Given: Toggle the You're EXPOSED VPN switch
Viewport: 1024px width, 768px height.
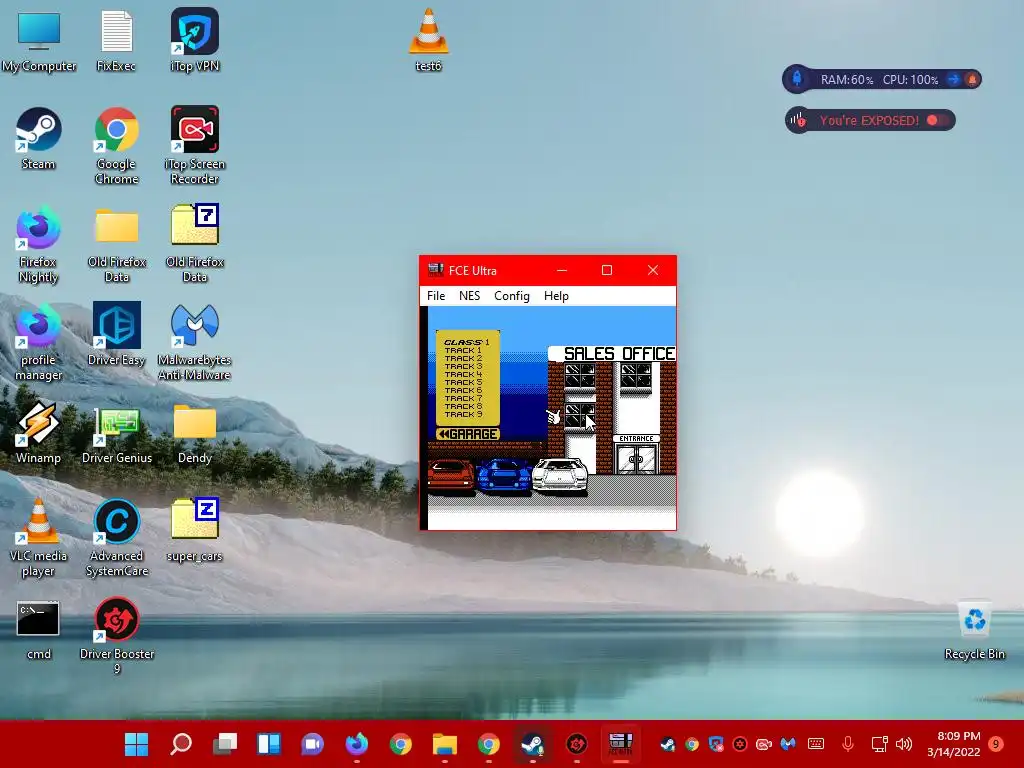Looking at the screenshot, I should 938,120.
